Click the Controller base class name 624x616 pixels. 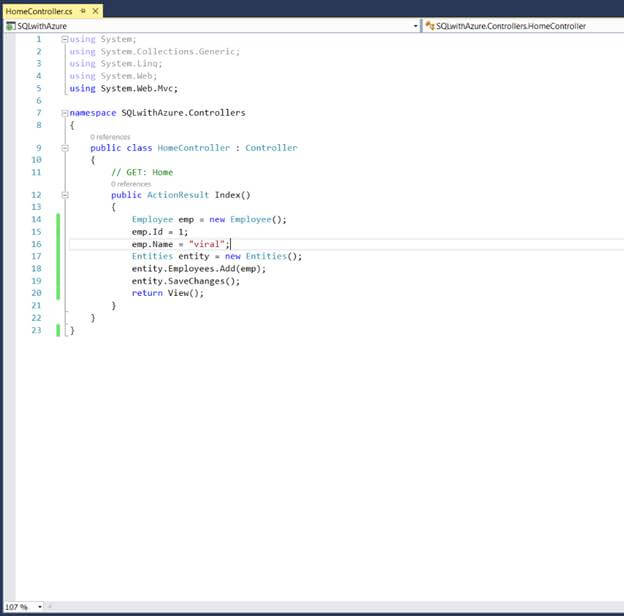click(x=271, y=148)
